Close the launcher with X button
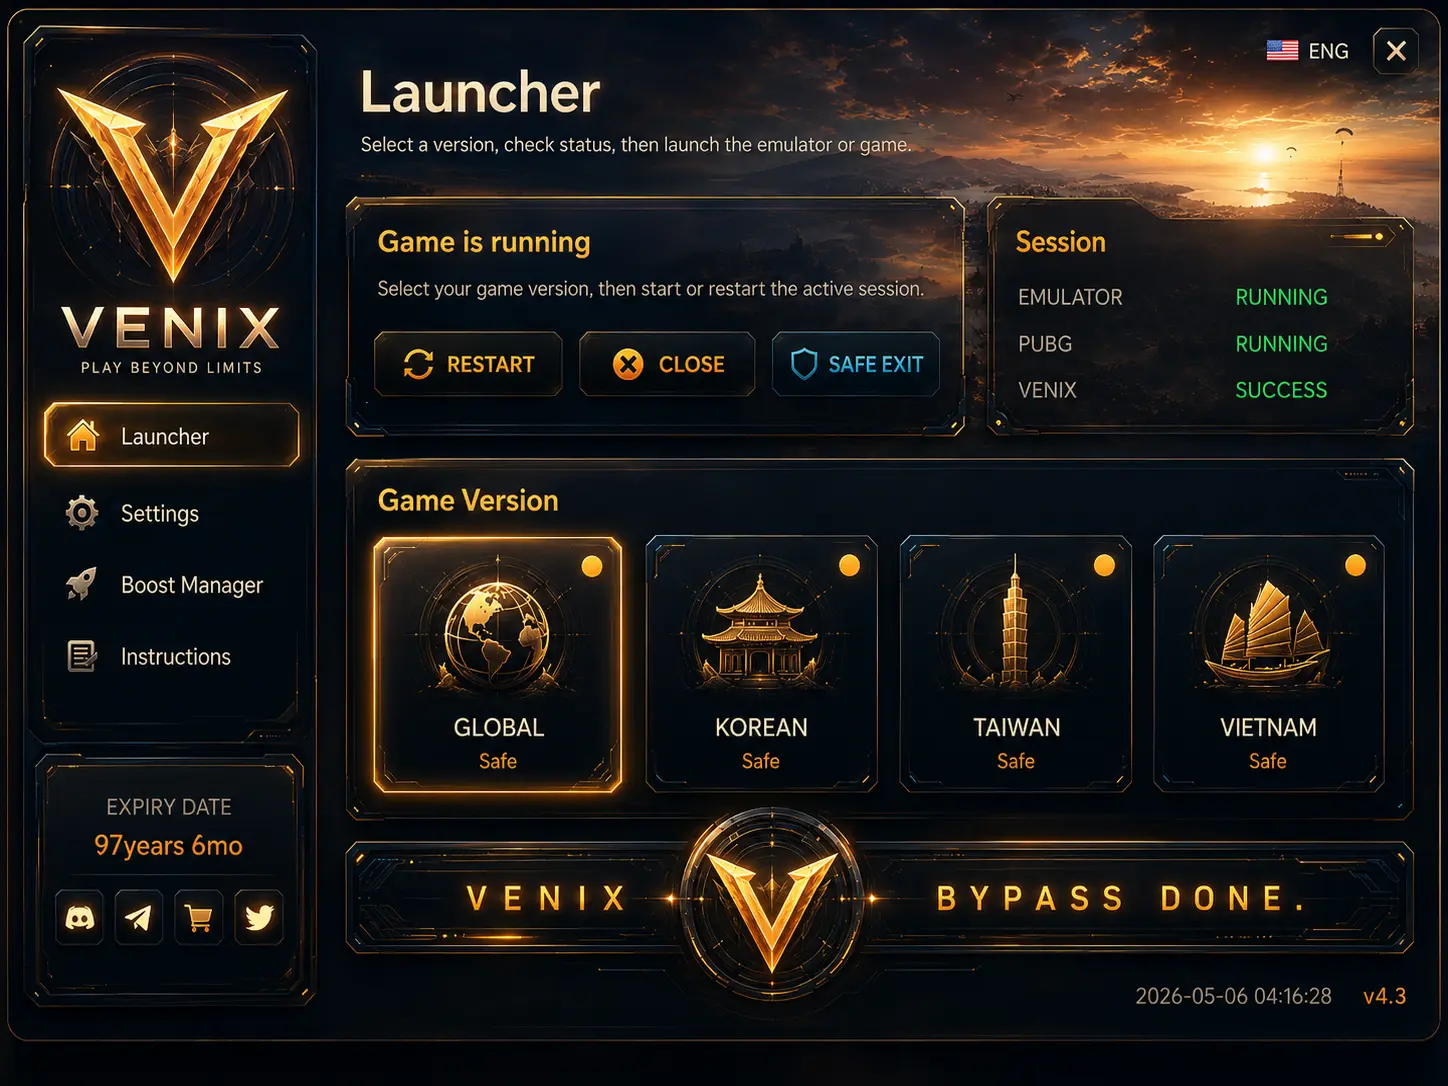 point(1396,51)
